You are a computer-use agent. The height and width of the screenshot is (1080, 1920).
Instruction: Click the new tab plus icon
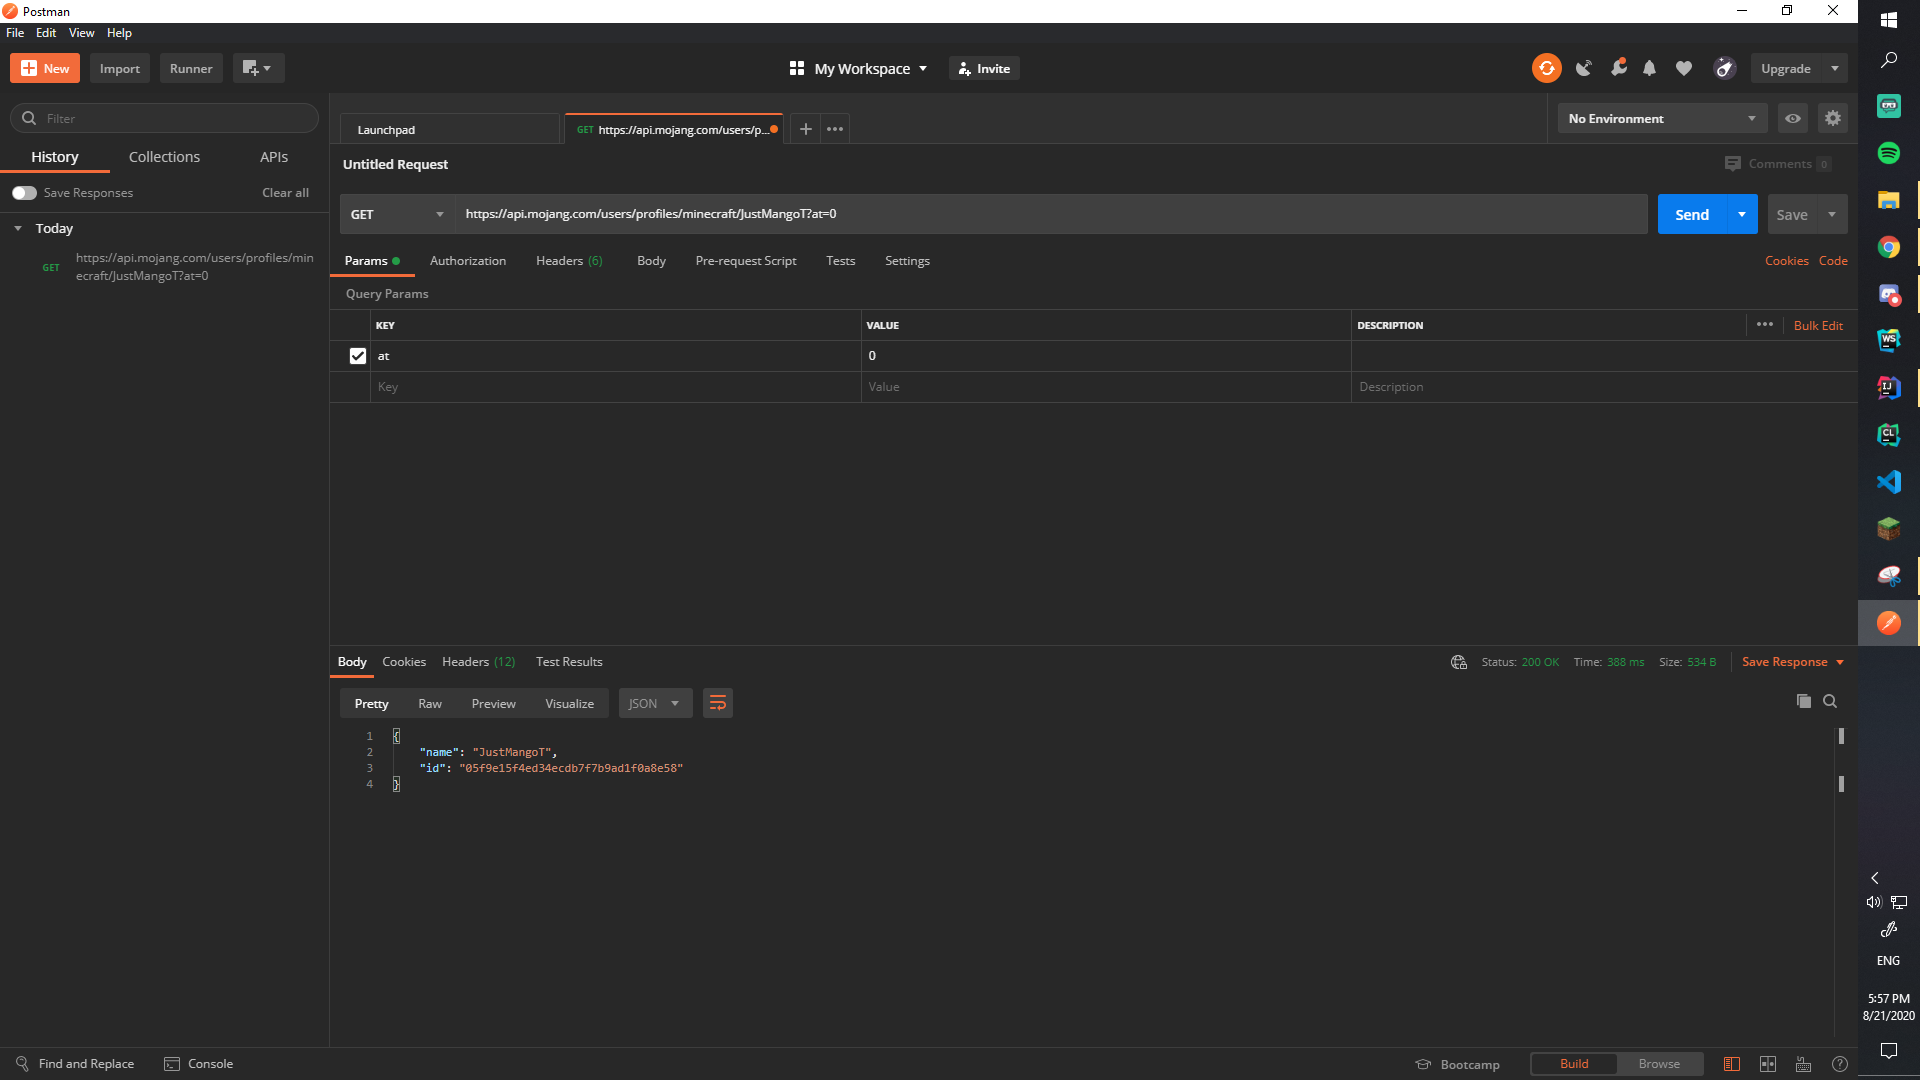[x=805, y=129]
